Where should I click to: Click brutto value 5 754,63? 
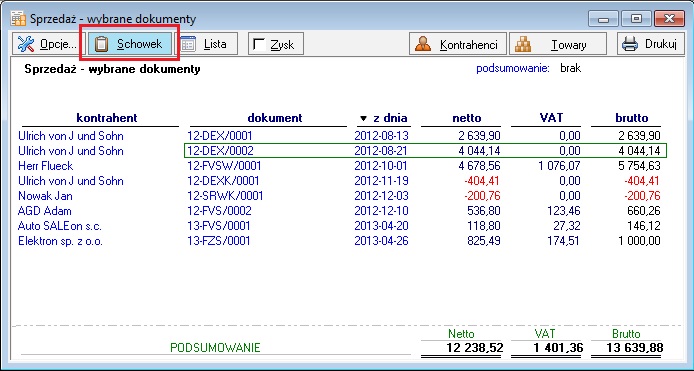(x=640, y=166)
